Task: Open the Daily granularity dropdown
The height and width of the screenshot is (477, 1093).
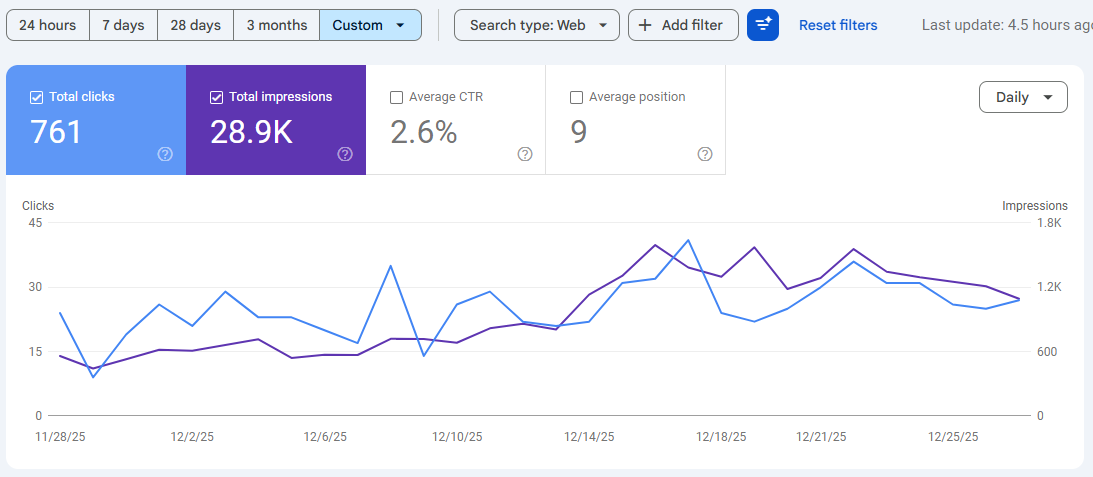Action: coord(1023,97)
